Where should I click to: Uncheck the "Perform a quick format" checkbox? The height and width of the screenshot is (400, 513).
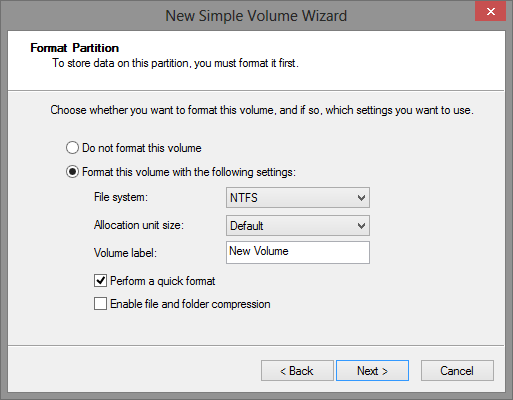[x=100, y=281]
